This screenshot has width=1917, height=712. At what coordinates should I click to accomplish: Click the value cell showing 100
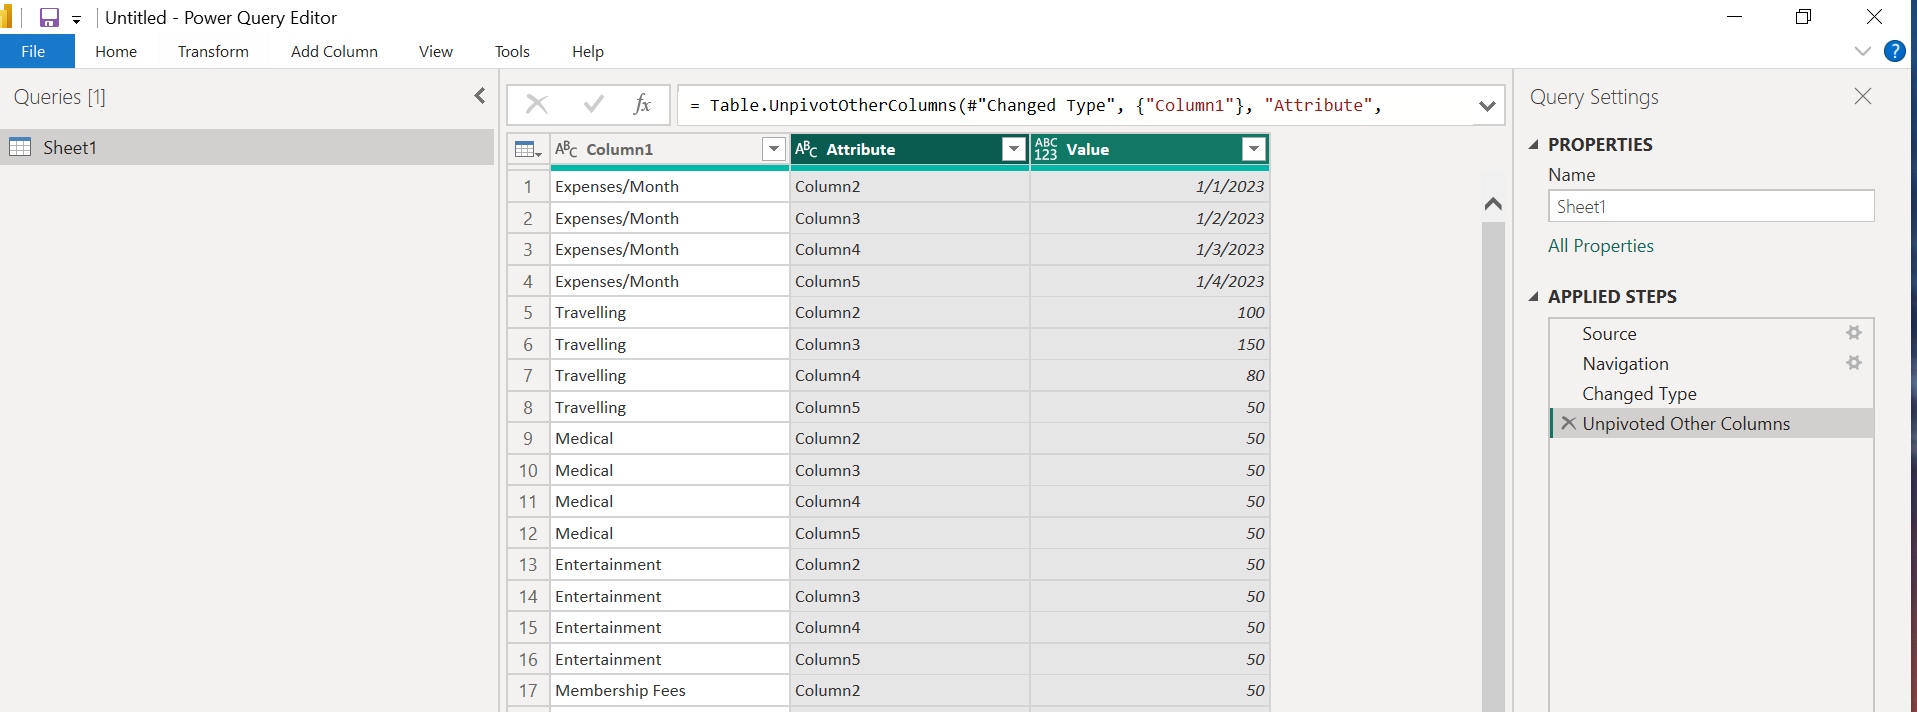(x=1150, y=312)
